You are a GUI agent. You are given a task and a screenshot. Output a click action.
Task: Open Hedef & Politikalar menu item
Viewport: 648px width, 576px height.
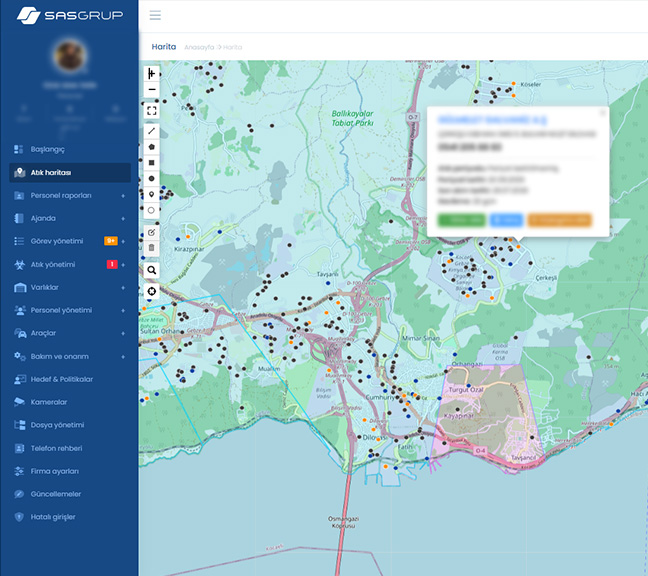coord(69,379)
